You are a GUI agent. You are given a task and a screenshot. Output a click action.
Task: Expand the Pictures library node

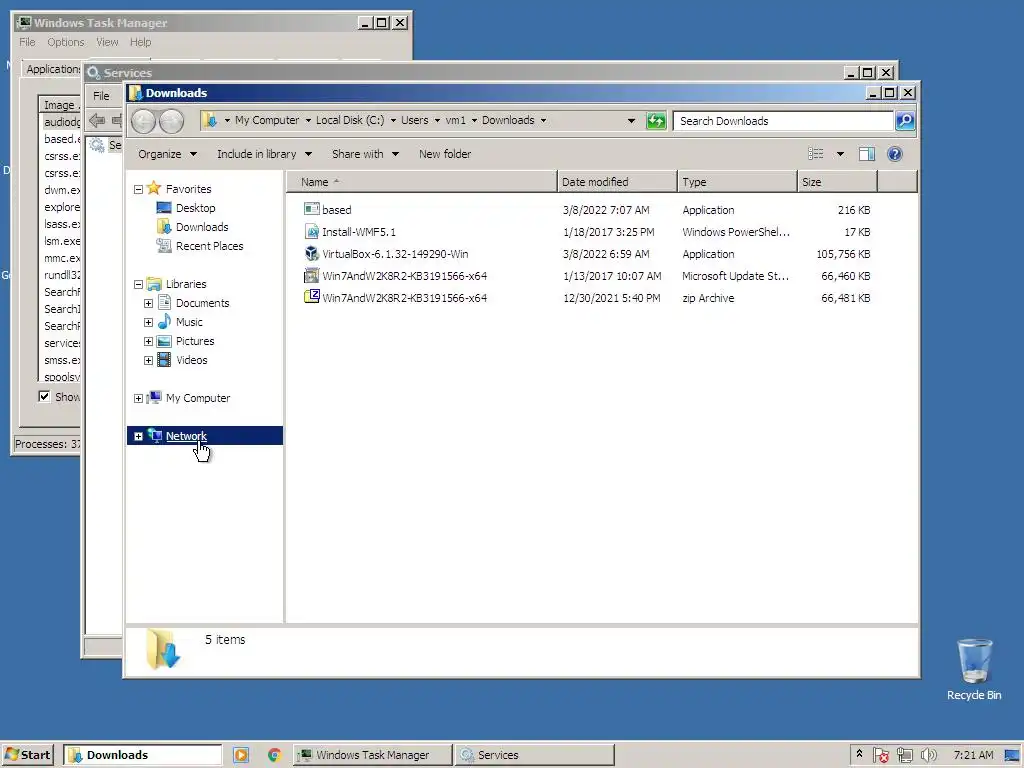coord(148,341)
